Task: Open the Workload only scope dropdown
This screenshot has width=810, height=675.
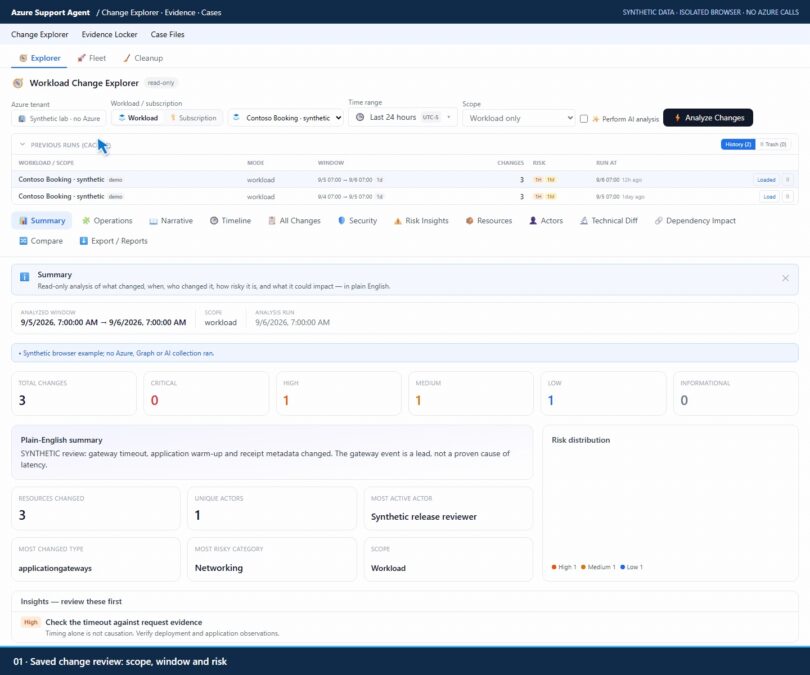Action: point(519,118)
